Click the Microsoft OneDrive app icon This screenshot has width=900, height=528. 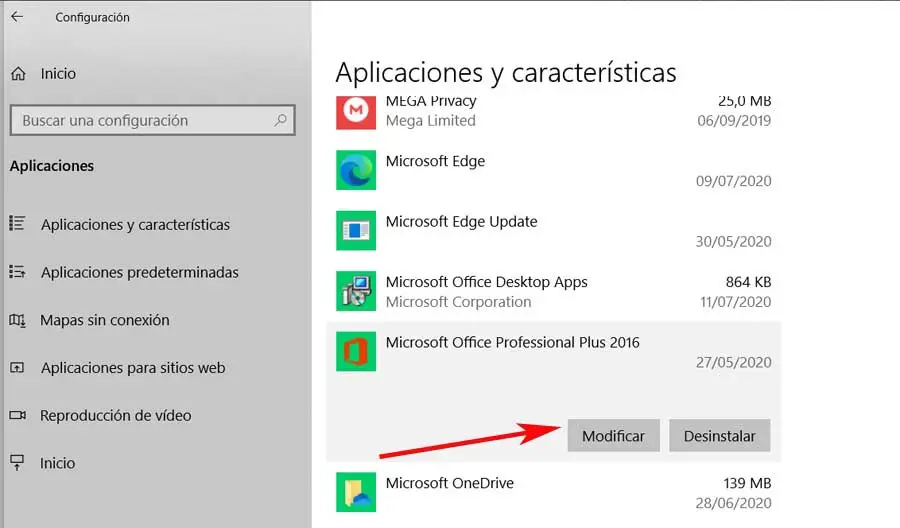(356, 492)
